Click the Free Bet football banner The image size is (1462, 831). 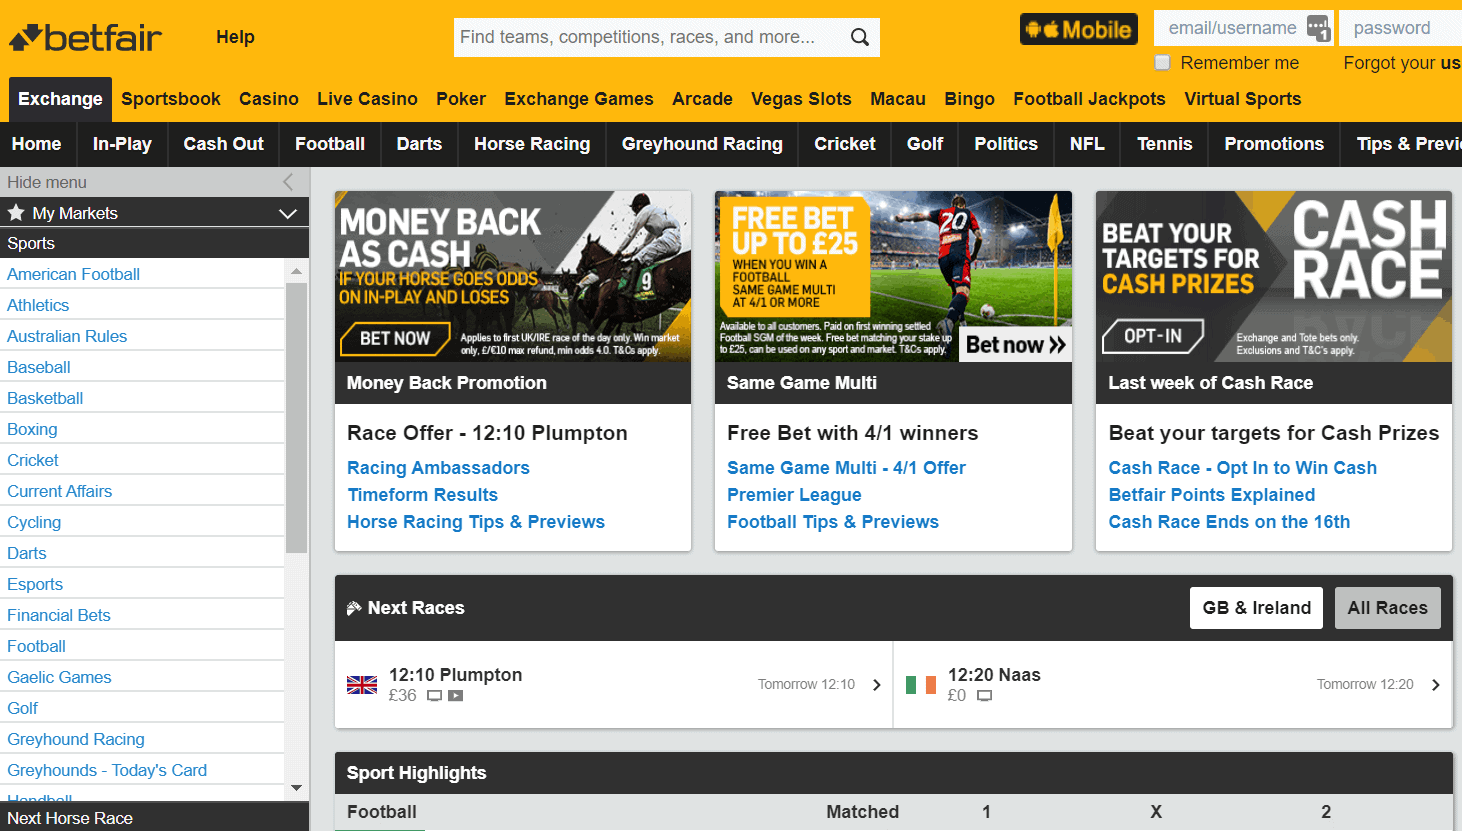coord(893,276)
